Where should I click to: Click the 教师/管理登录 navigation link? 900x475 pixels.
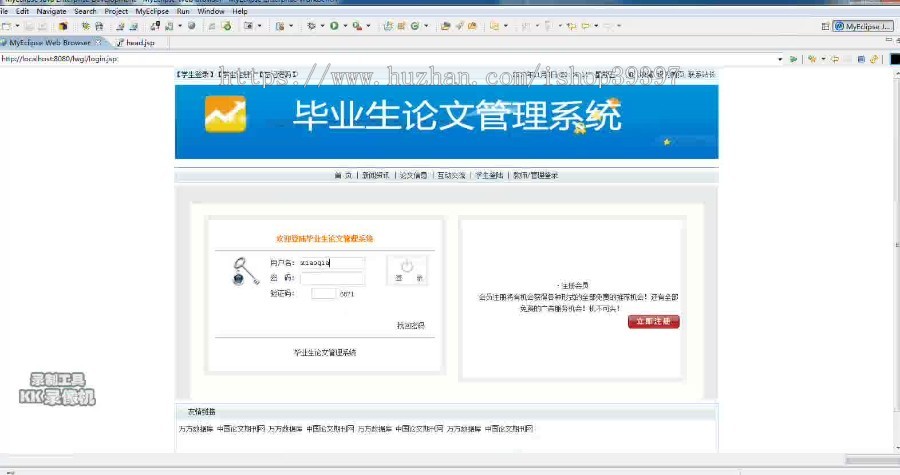click(x=536, y=176)
